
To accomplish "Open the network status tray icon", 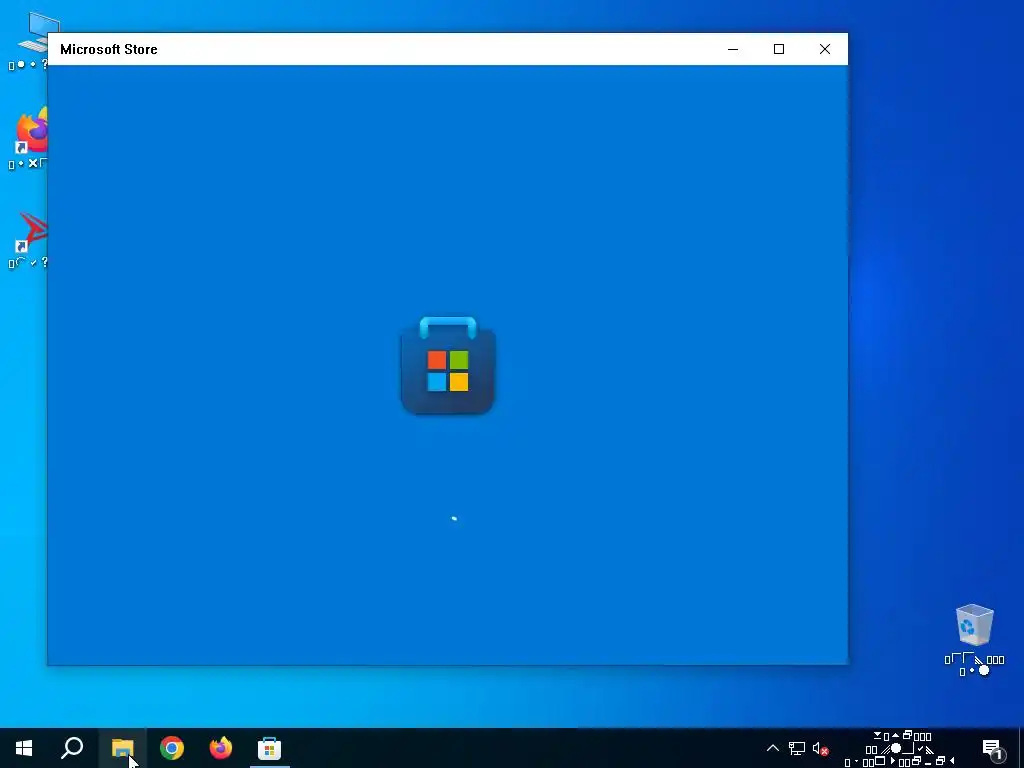I will [x=797, y=748].
